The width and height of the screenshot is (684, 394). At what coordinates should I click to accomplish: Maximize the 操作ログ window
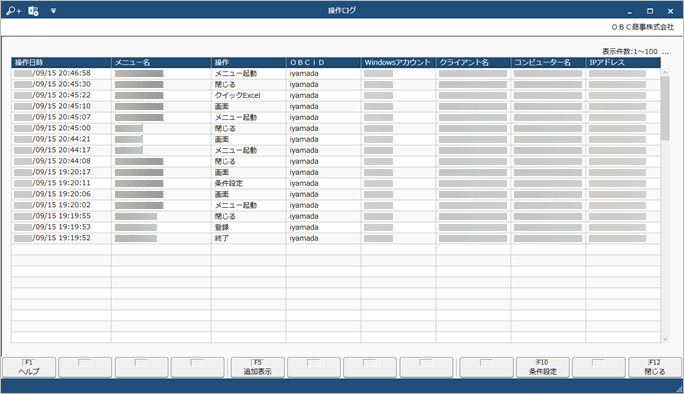click(x=650, y=11)
